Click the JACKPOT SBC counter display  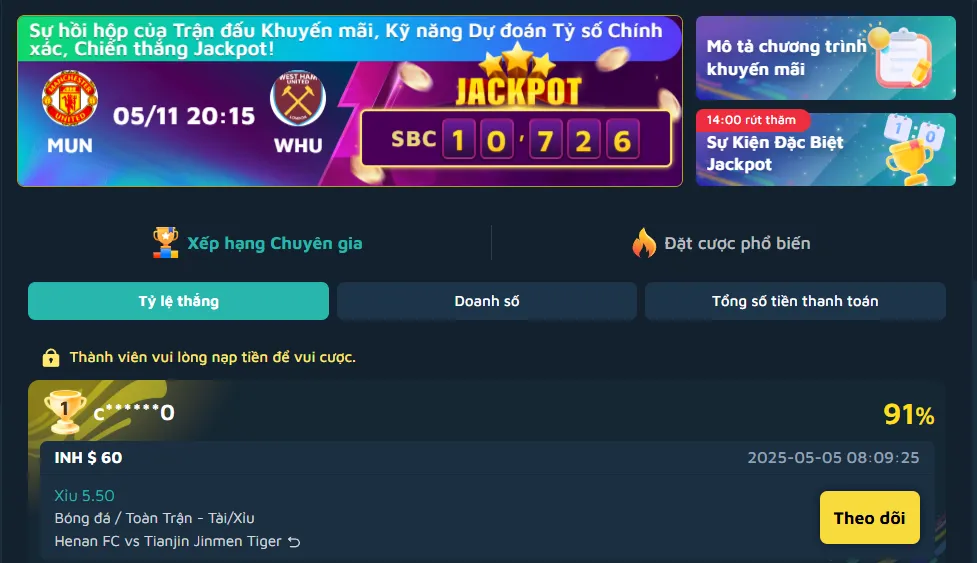point(516,139)
